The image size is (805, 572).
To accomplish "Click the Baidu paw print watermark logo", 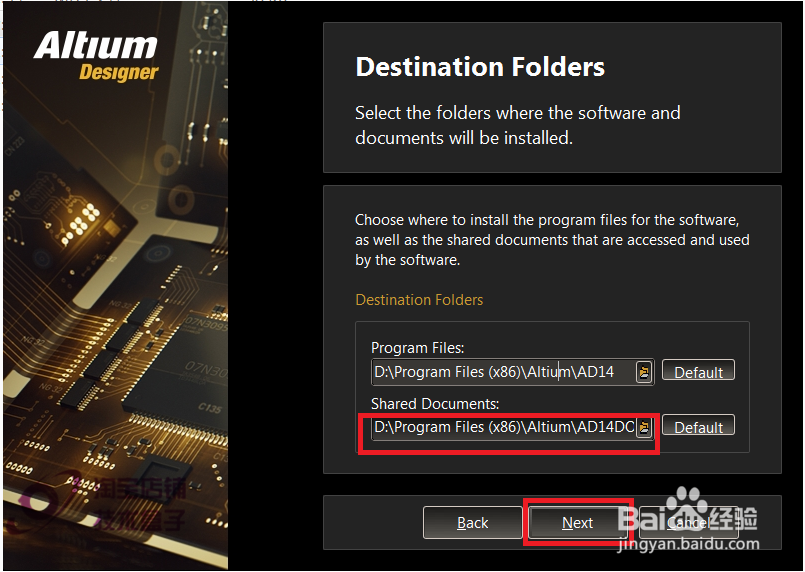I will [687, 501].
